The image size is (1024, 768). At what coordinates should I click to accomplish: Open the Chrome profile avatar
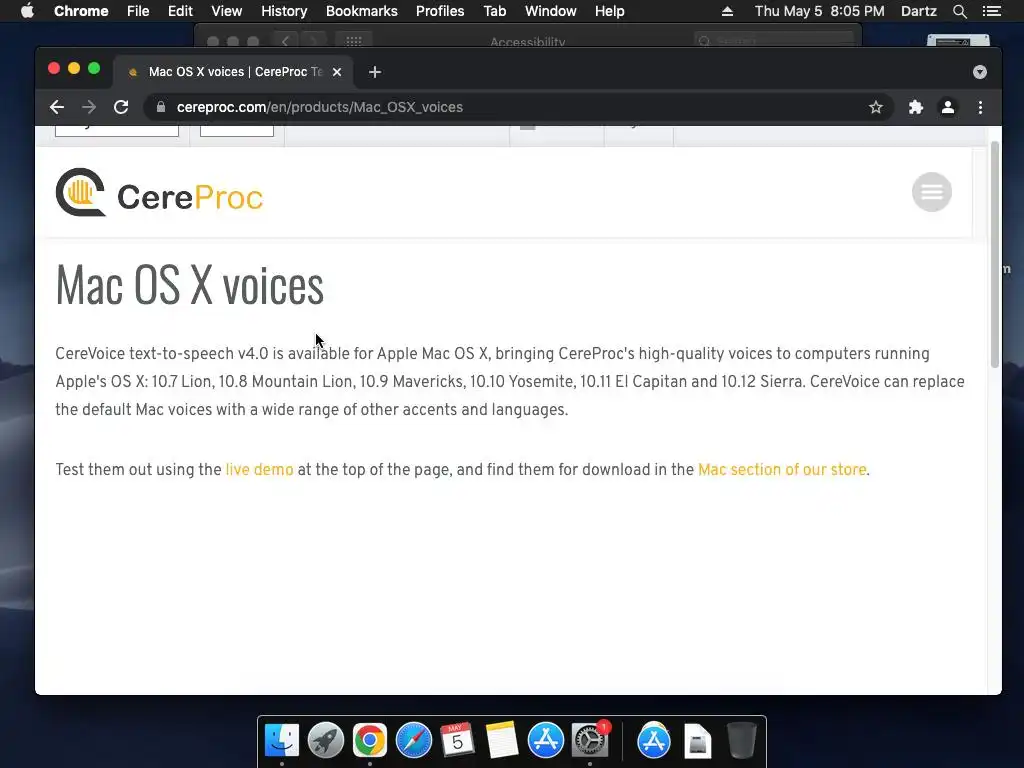(948, 107)
